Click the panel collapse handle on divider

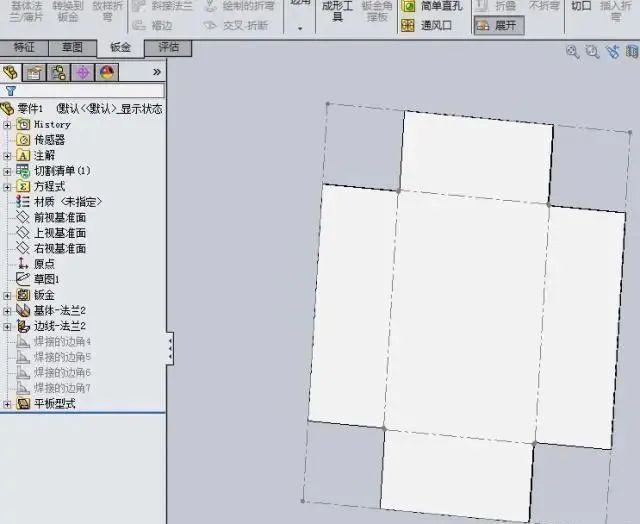click(x=170, y=348)
